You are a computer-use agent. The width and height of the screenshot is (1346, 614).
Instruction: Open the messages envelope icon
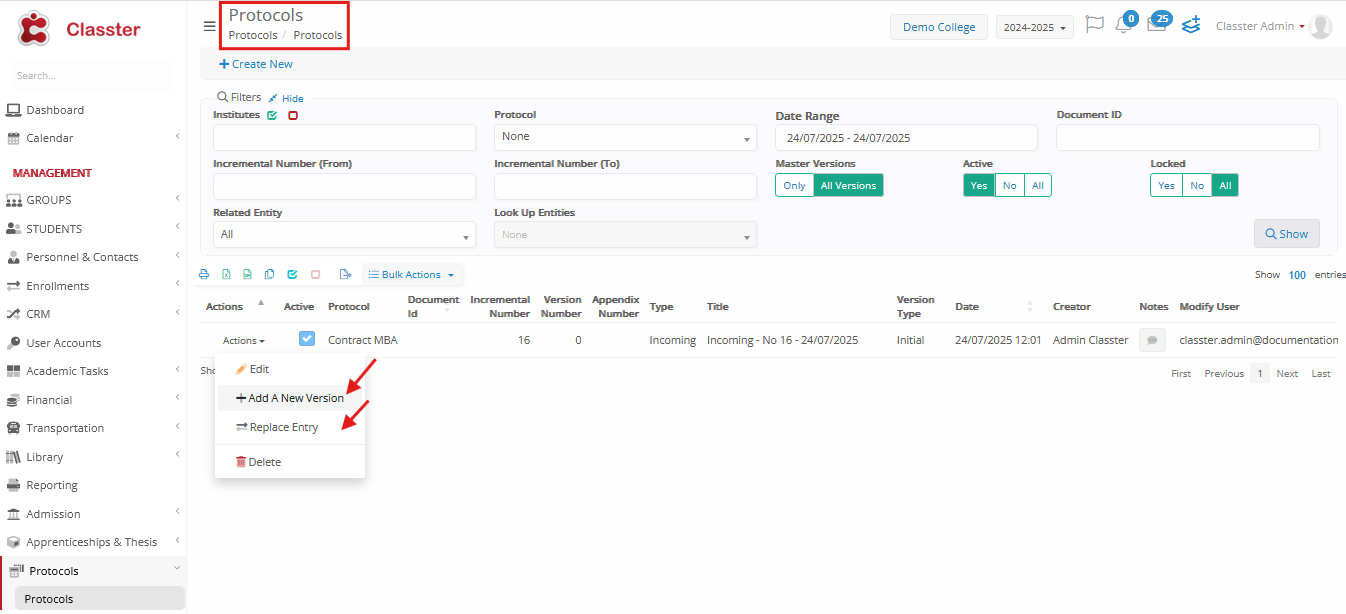coord(1156,26)
